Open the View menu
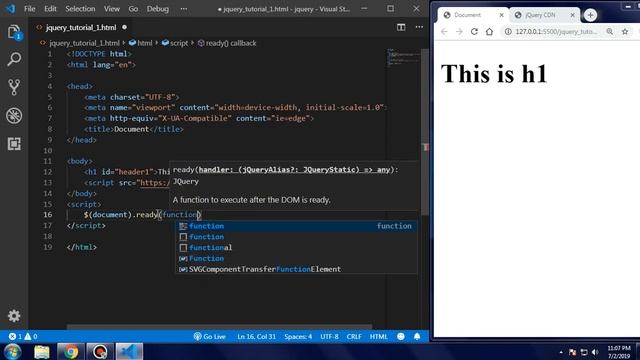The height and width of the screenshot is (360, 640). click(x=111, y=9)
